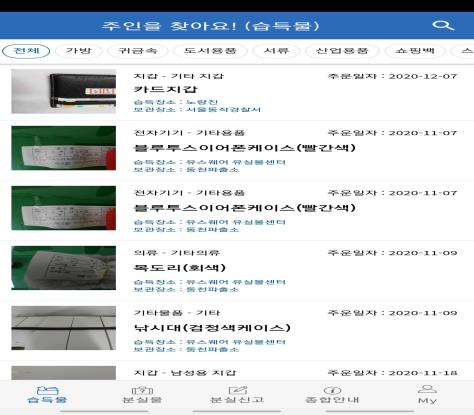Select the 전체 category chip
Screen dimensions: 474x415
click(x=26, y=51)
